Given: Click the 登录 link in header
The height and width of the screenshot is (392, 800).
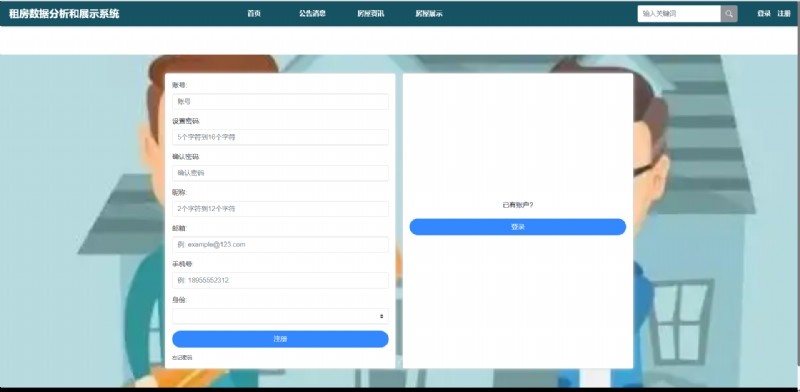Looking at the screenshot, I should [764, 14].
